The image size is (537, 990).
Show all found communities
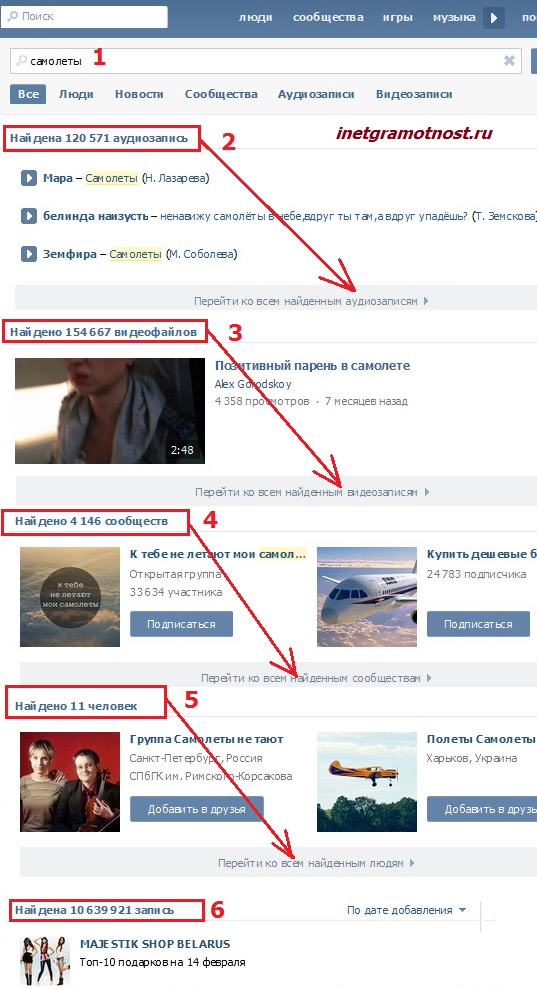pyautogui.click(x=316, y=678)
